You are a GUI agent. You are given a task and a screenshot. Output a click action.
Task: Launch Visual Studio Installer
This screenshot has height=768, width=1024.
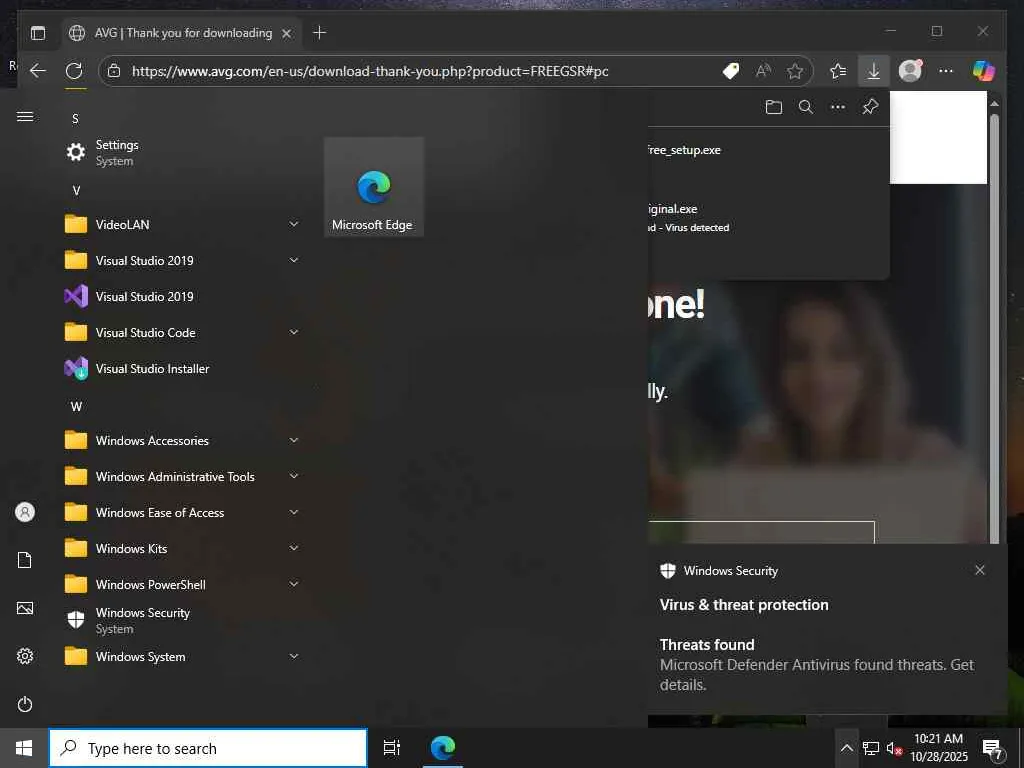coord(183,368)
